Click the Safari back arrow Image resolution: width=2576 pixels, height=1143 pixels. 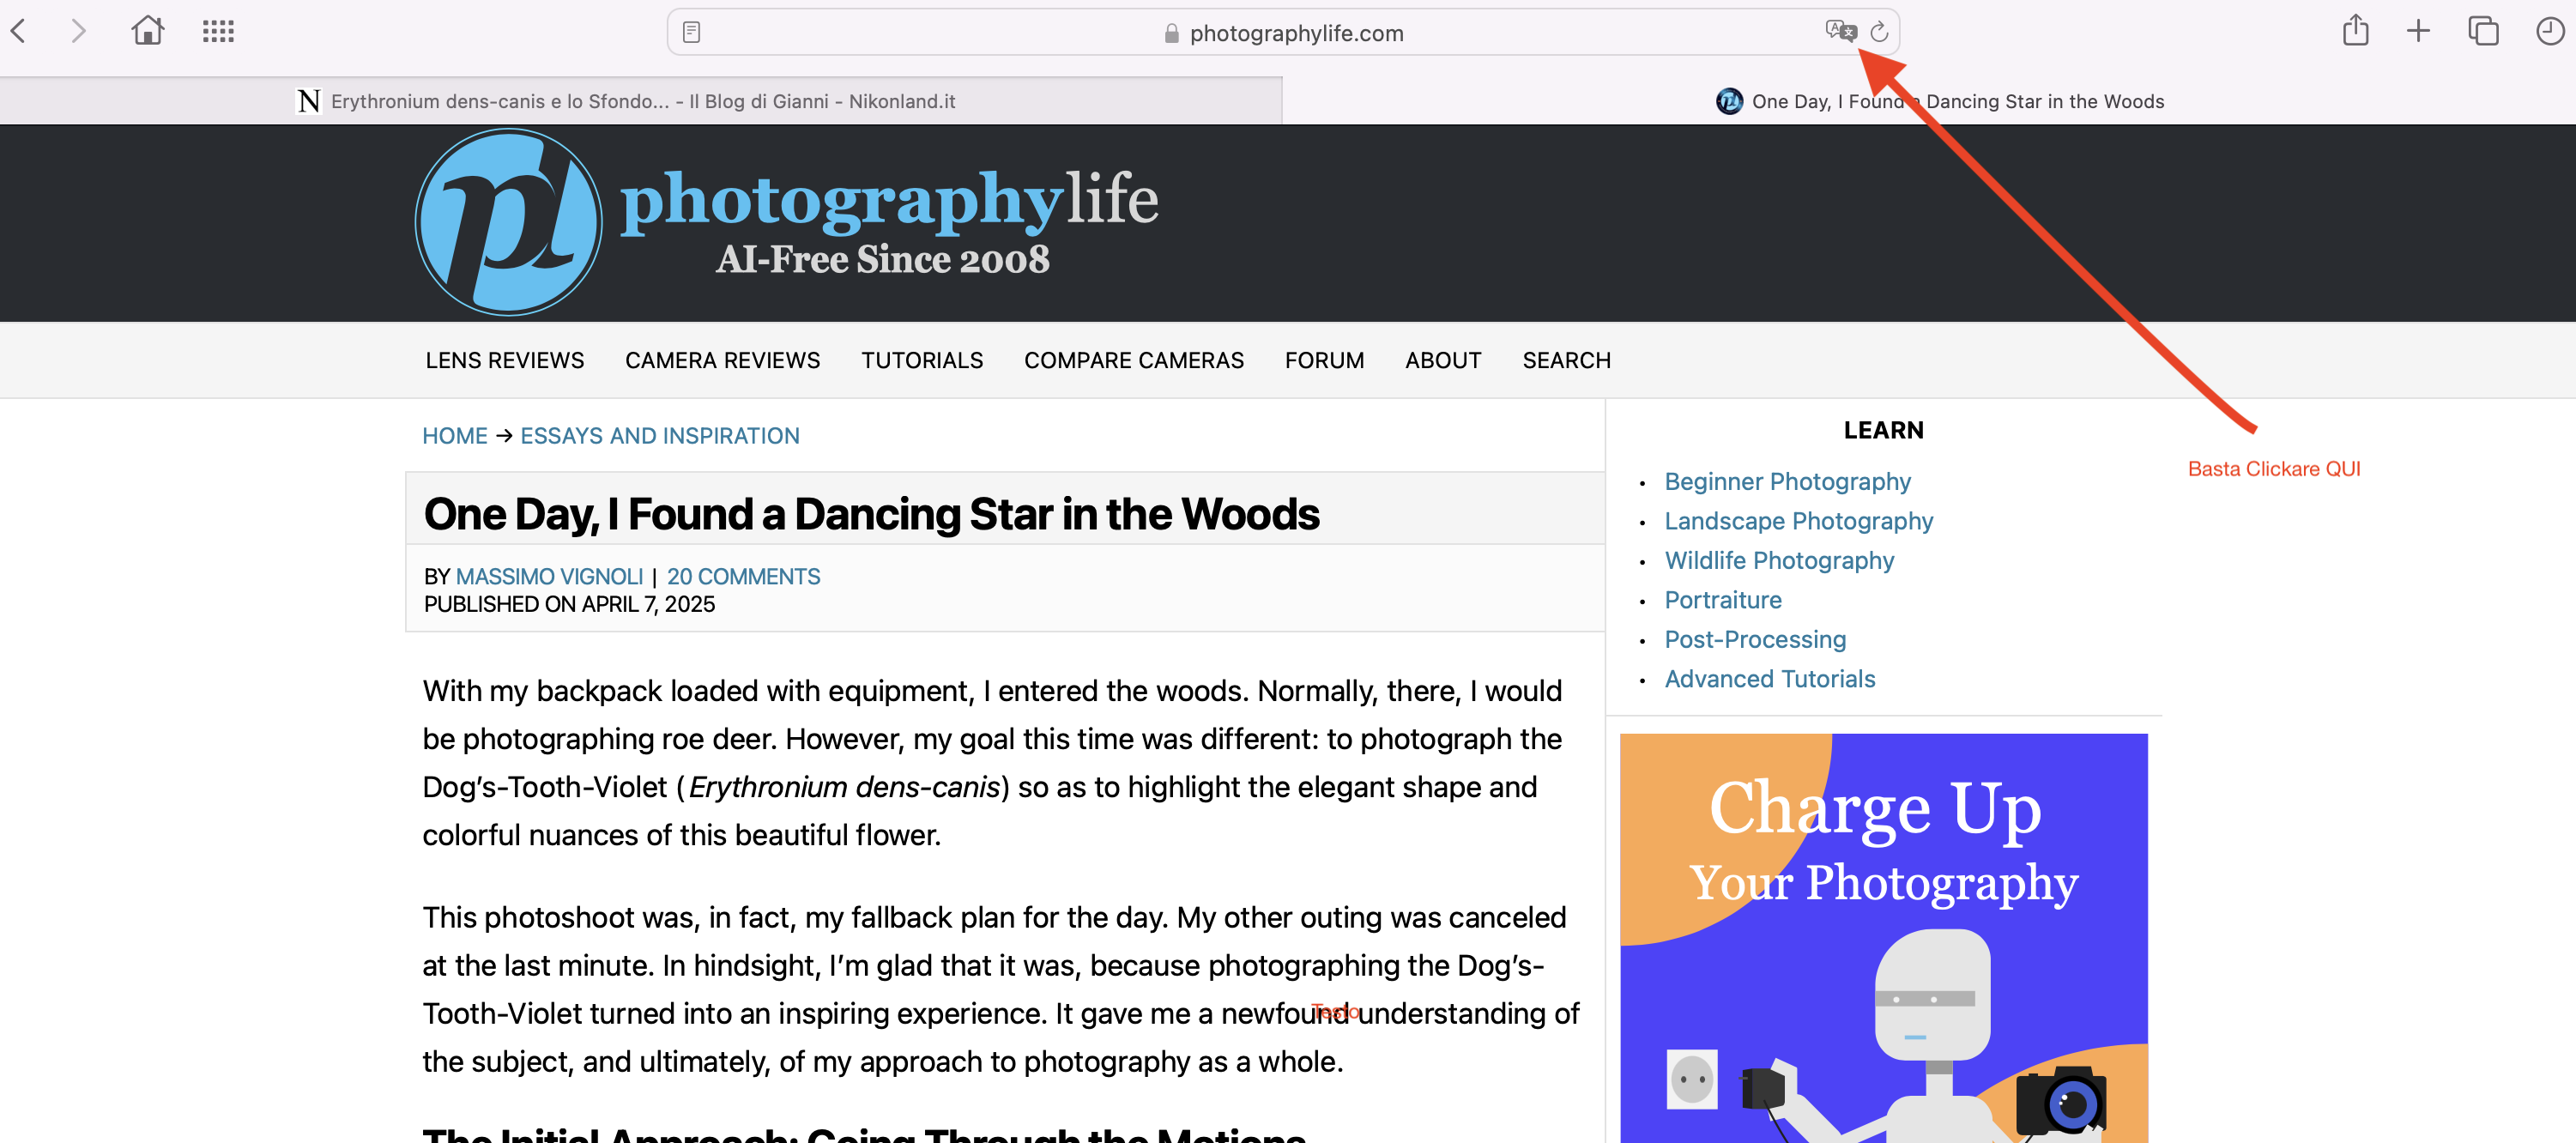click(x=18, y=31)
